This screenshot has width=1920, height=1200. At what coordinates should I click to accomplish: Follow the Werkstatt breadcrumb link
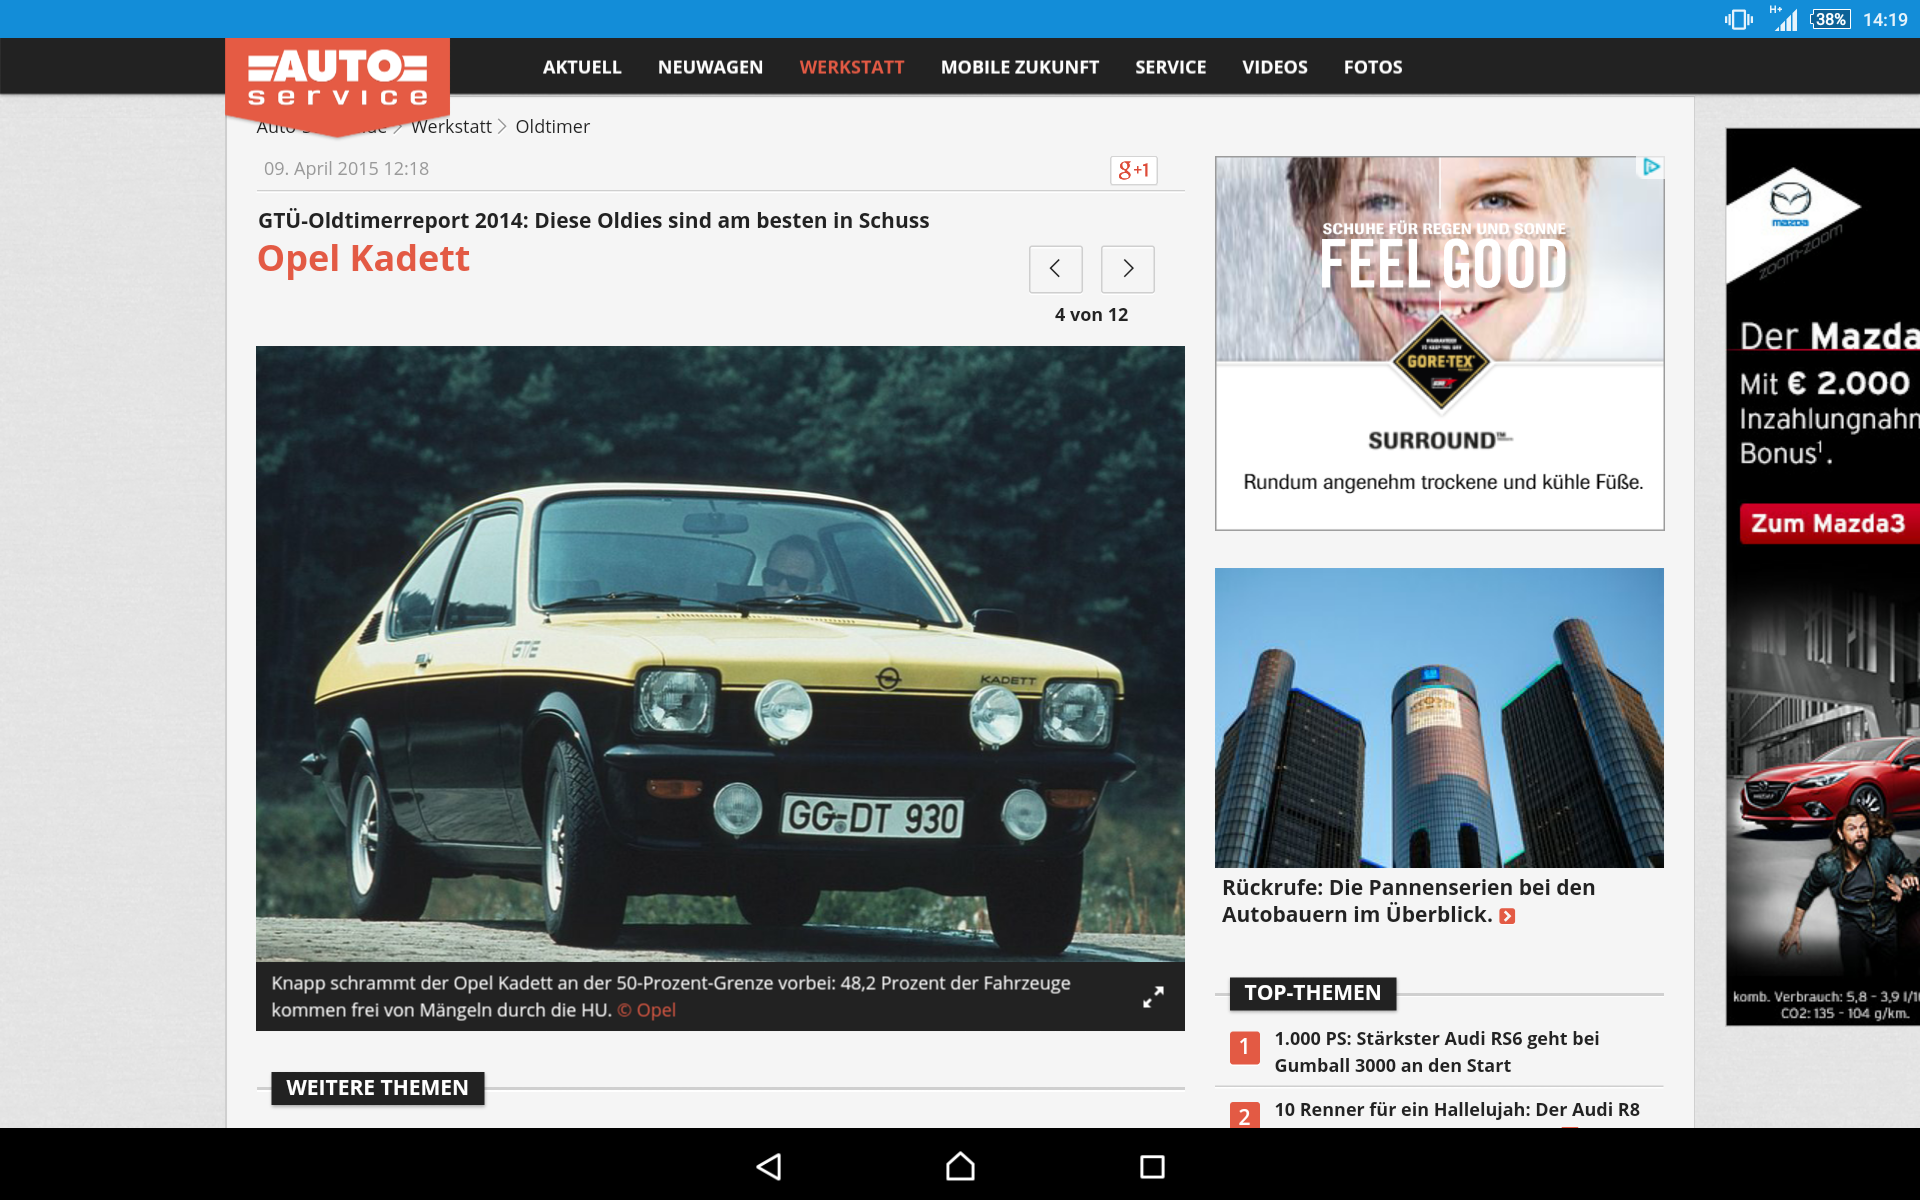pyautogui.click(x=451, y=127)
